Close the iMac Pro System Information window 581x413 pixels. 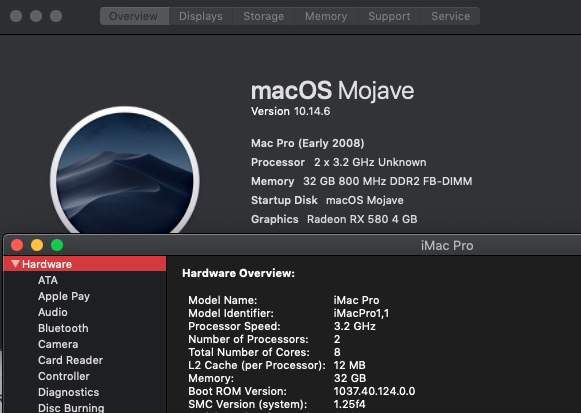tap(17, 245)
